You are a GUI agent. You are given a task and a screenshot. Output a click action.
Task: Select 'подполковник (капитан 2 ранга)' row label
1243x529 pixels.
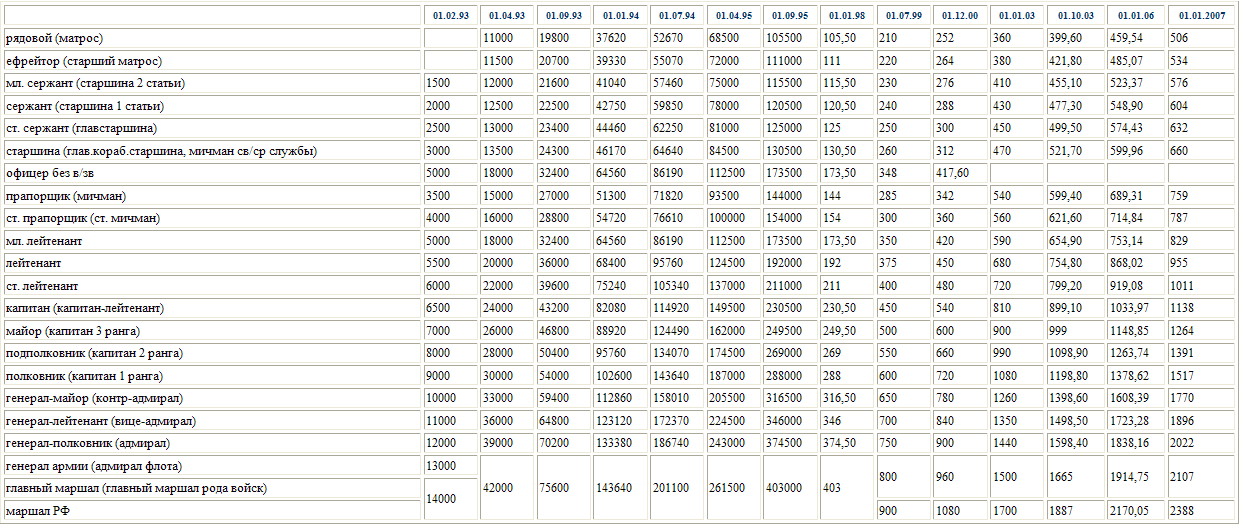pos(92,353)
